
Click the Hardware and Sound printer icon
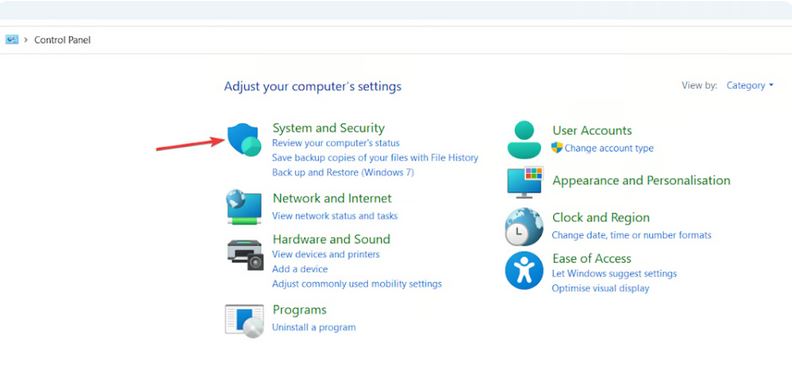tap(245, 255)
